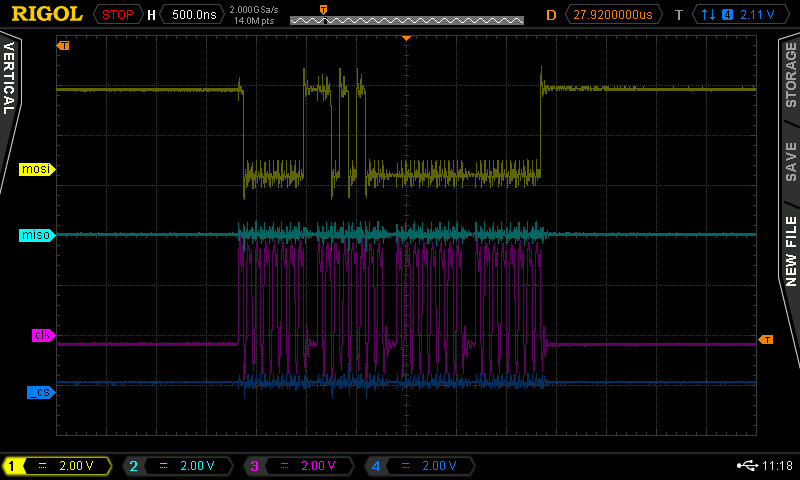Click the USB connection icon
The image size is (800, 480).
pyautogui.click(x=746, y=466)
